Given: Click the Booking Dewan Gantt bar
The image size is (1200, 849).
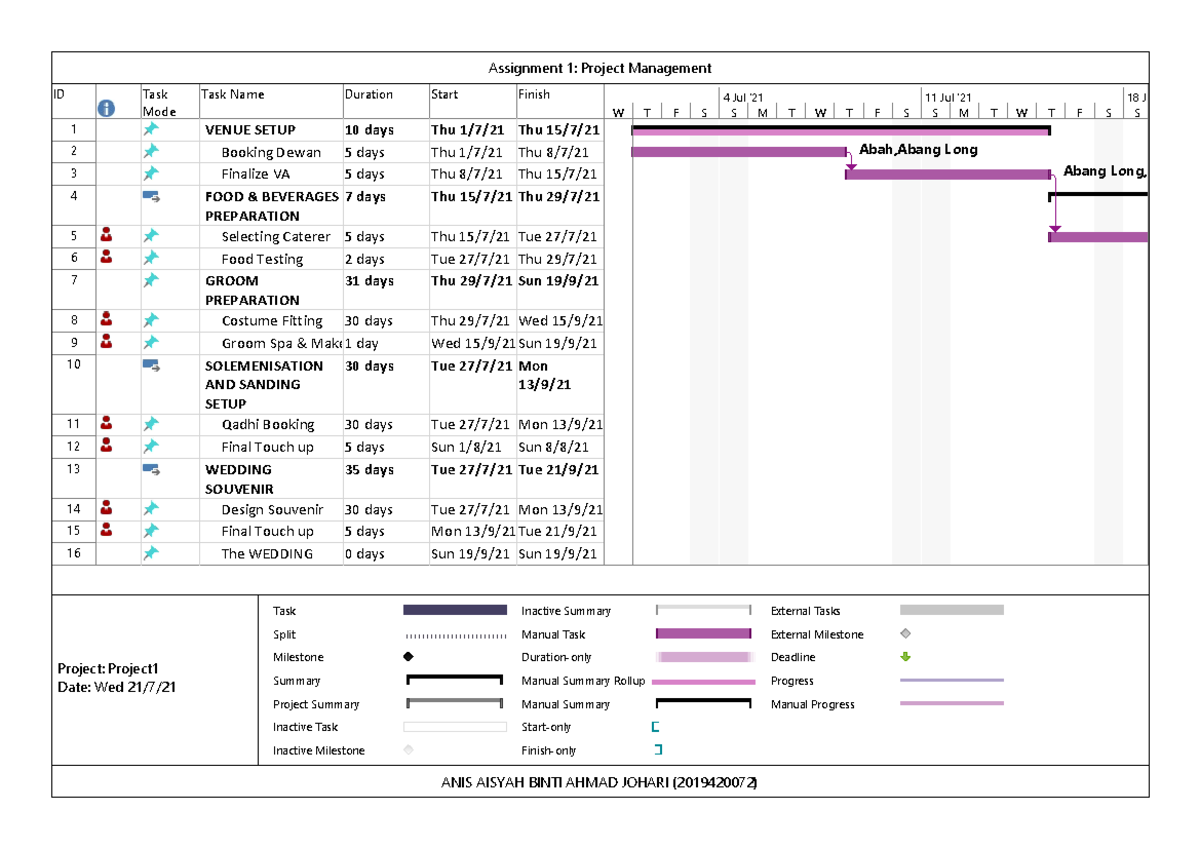Looking at the screenshot, I should coord(738,152).
